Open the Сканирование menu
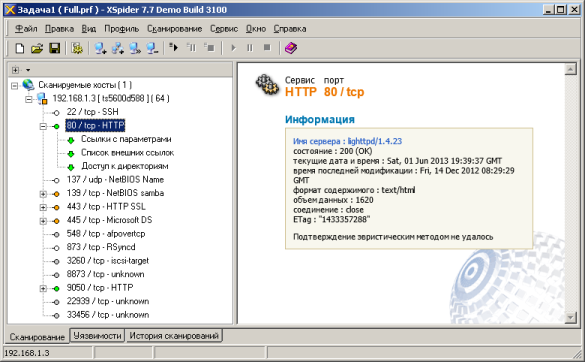The image size is (585, 362). (174, 29)
